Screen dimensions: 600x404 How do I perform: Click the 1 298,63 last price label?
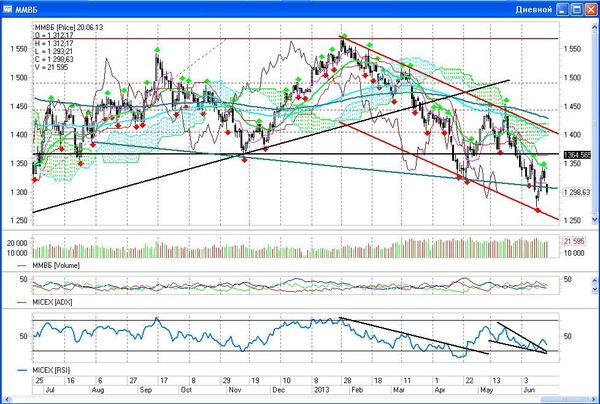[577, 192]
